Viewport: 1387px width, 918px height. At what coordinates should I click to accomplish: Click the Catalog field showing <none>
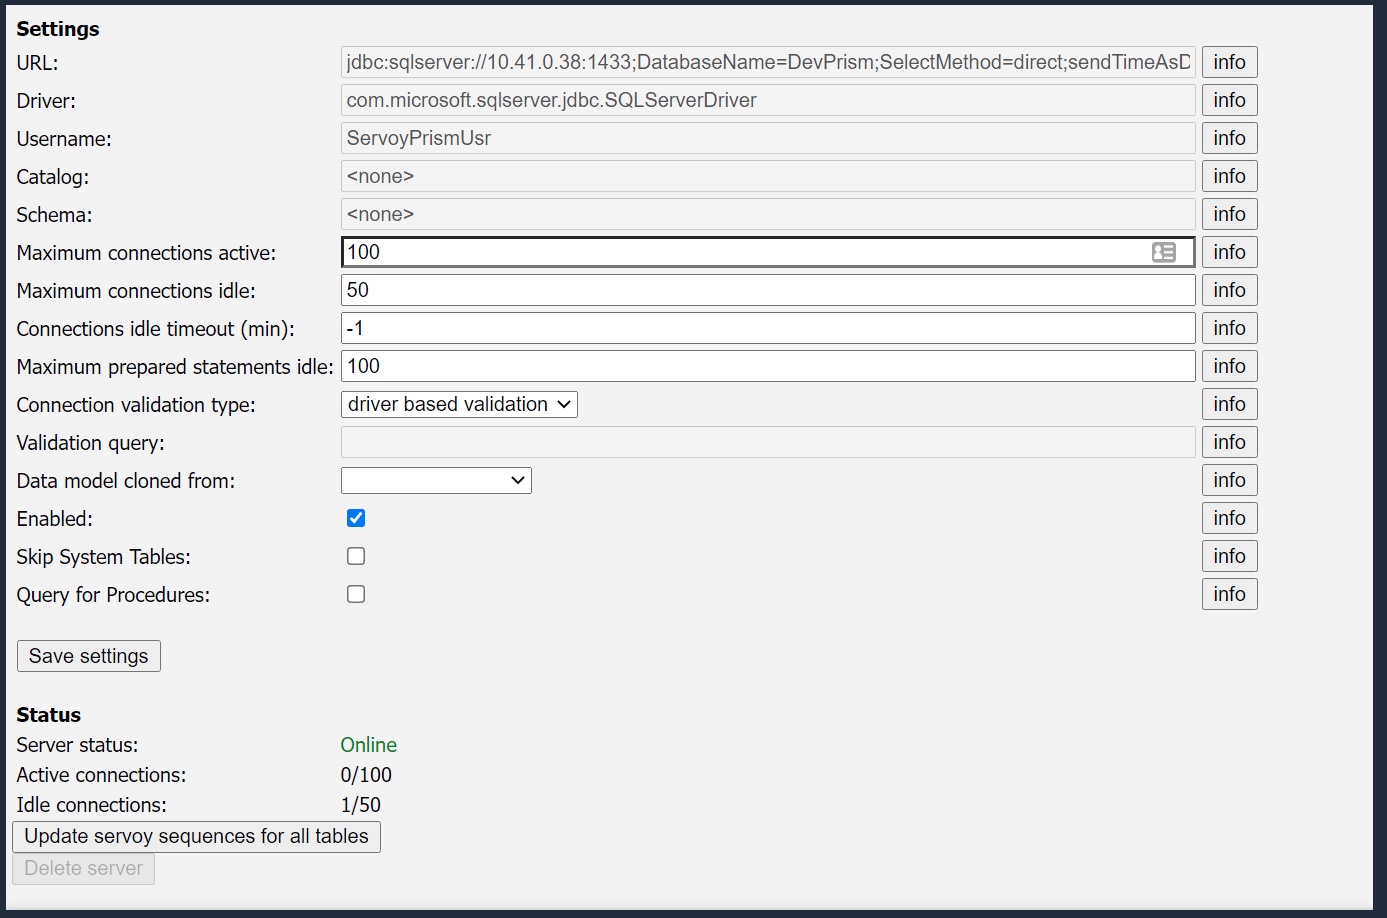click(768, 176)
